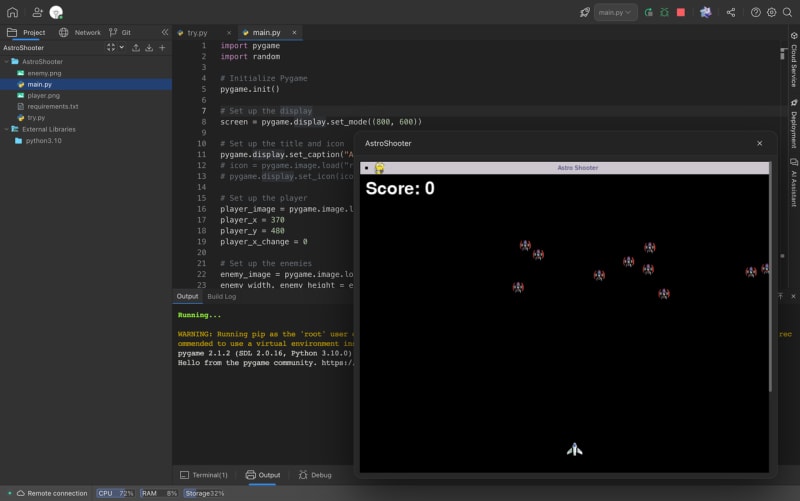Select the Output tab in output panel
Screen dimensions: 800x501
187,296
